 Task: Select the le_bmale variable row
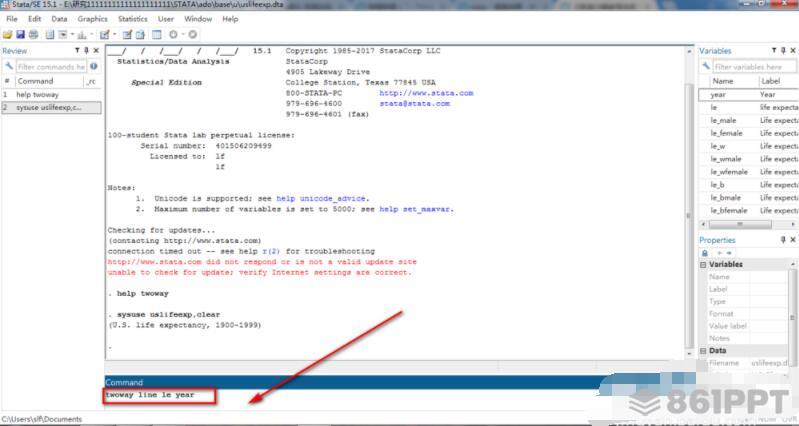[x=749, y=198]
